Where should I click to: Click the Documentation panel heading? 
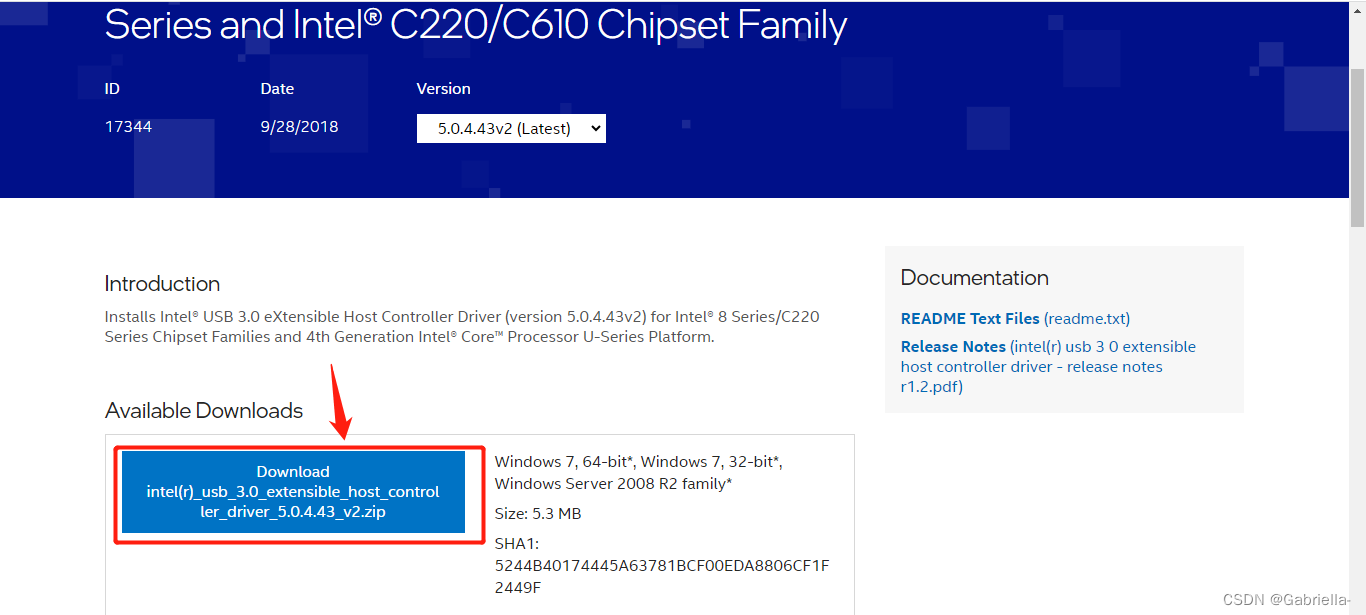tap(974, 277)
